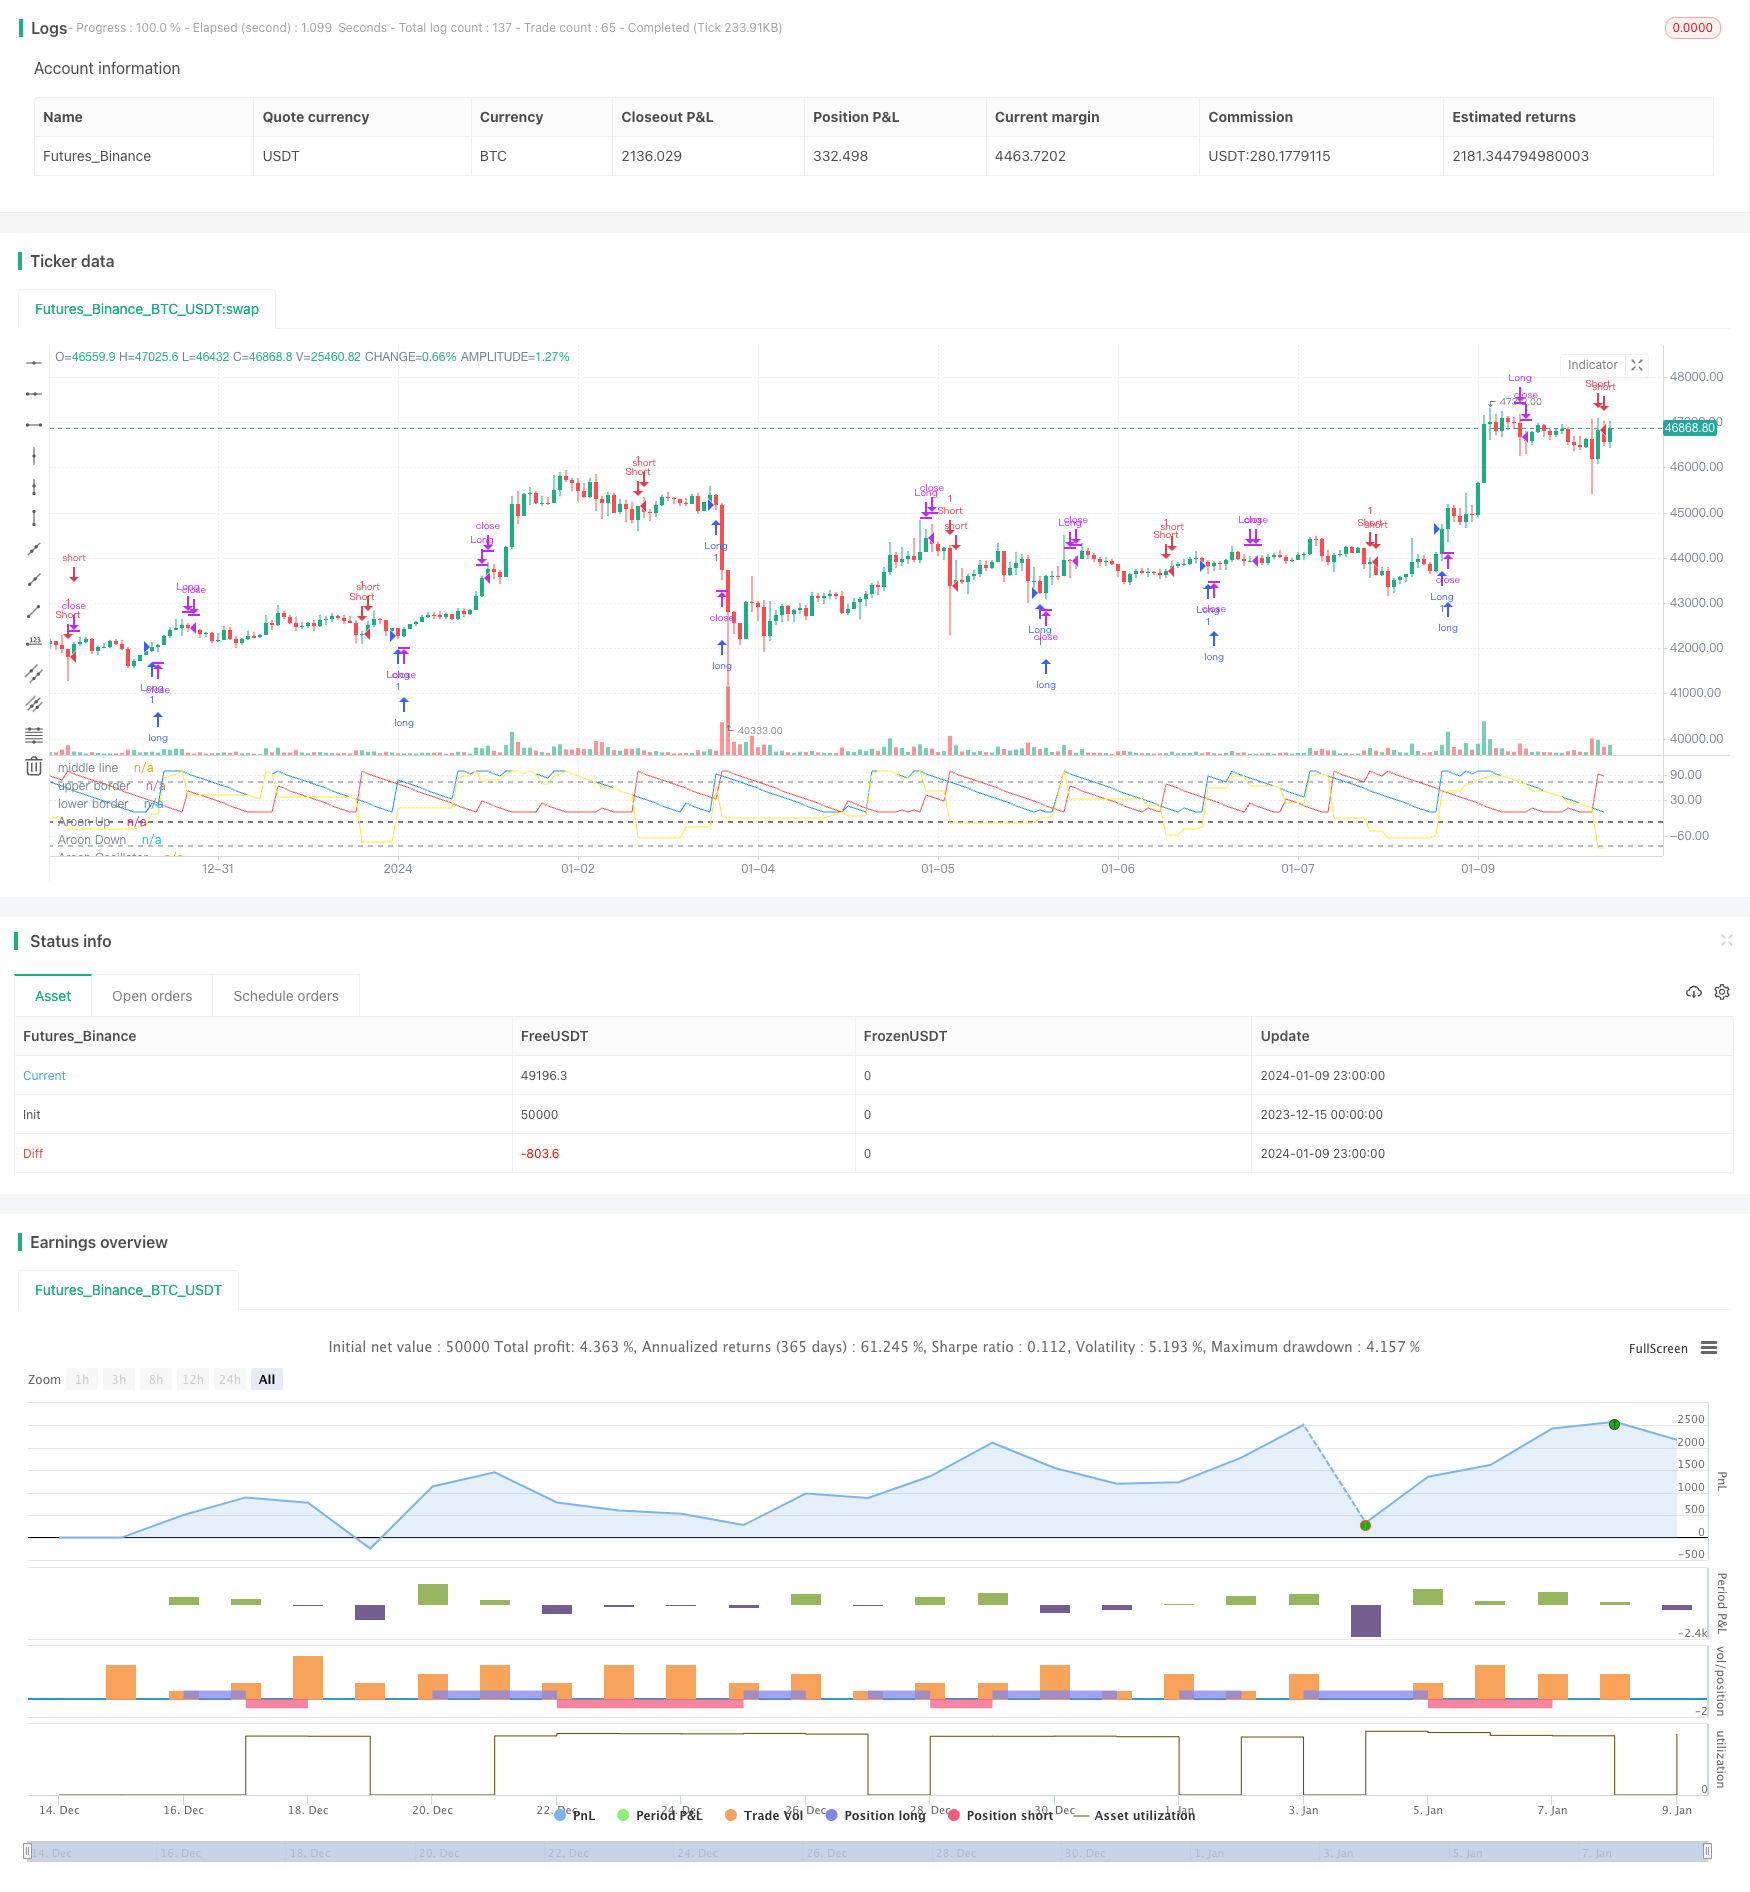
Task: Expand the Status info panel with arrows icon
Action: tap(1726, 940)
